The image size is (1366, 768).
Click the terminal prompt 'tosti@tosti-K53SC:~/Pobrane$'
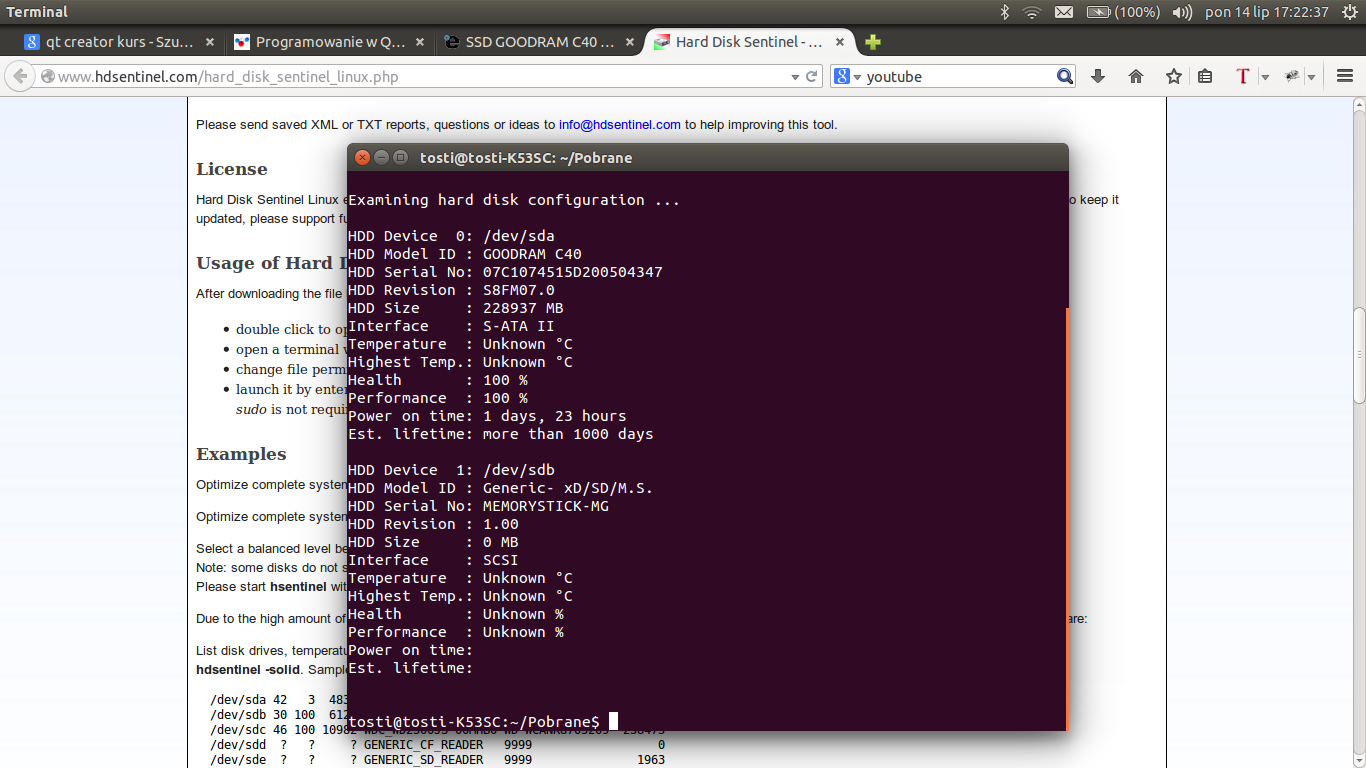(x=474, y=722)
